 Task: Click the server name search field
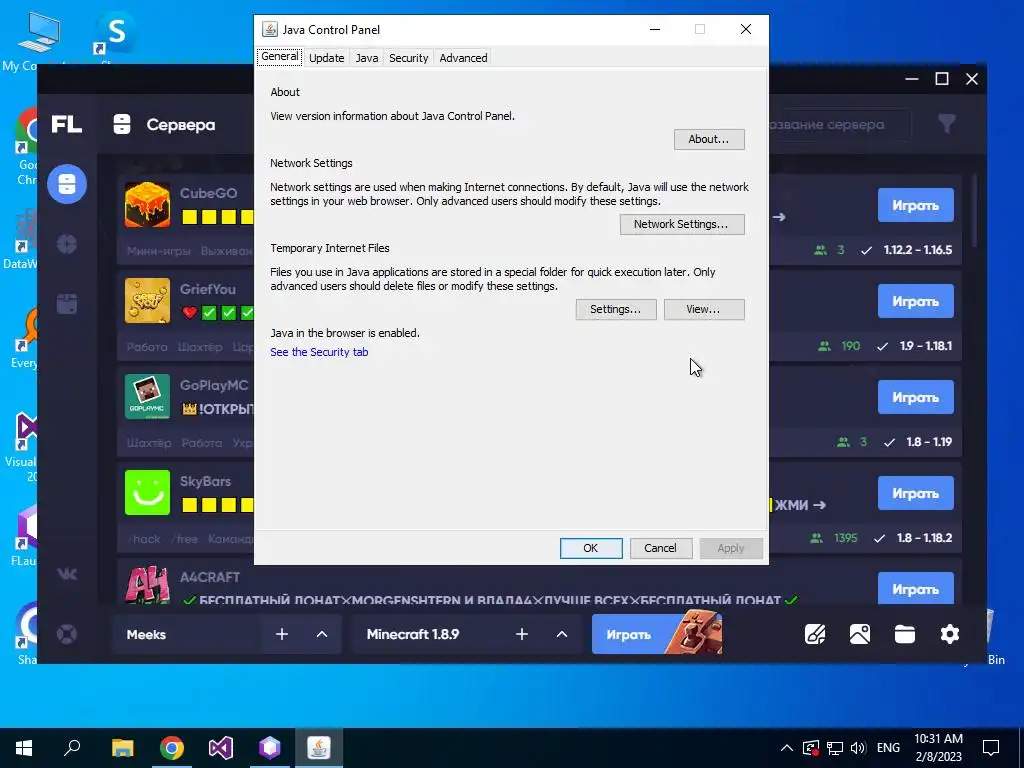point(839,125)
